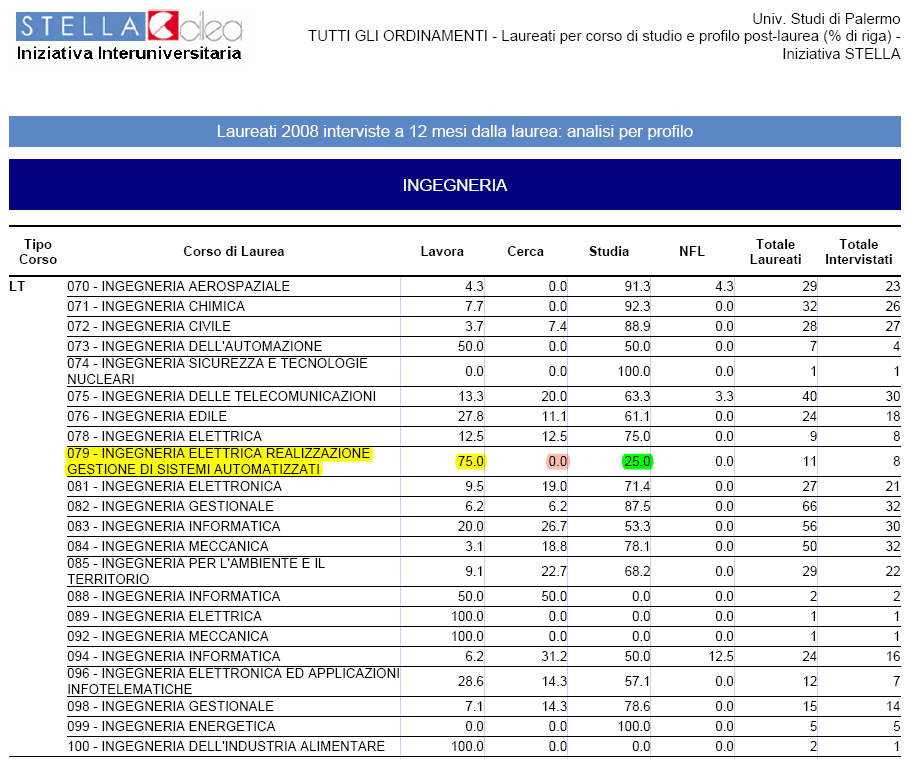Select row '076 - INGEGNERIA EDILE'
Screen dimensions: 908x759
484,416
